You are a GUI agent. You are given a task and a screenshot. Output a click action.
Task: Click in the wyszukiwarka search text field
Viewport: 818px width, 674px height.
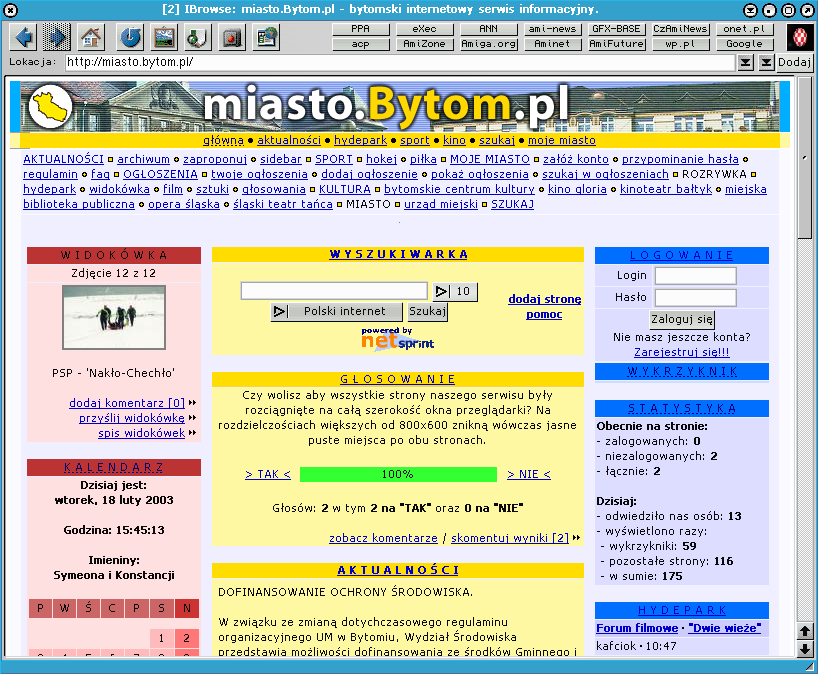coord(334,291)
